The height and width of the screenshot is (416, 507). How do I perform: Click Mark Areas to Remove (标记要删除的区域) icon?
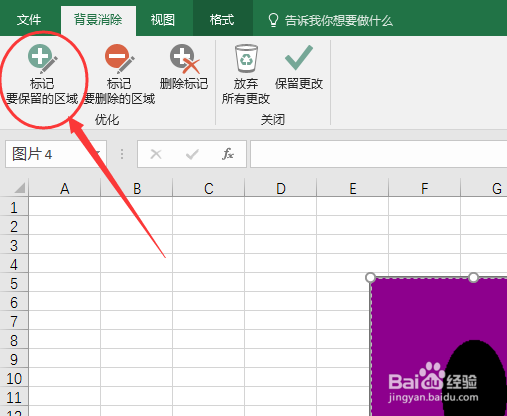pyautogui.click(x=120, y=59)
